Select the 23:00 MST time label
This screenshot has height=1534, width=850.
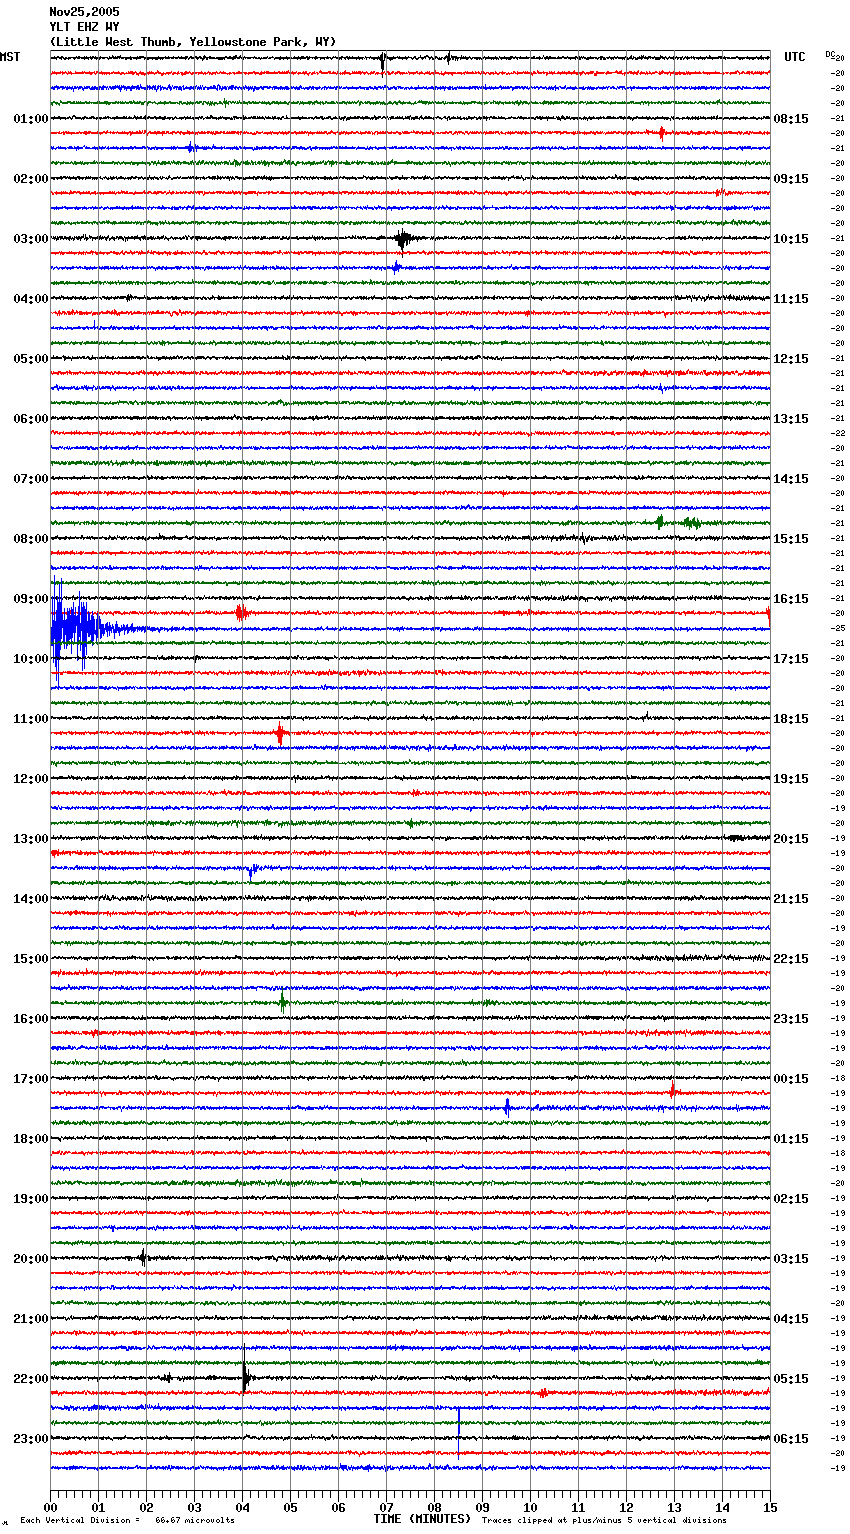pyautogui.click(x=30, y=1439)
